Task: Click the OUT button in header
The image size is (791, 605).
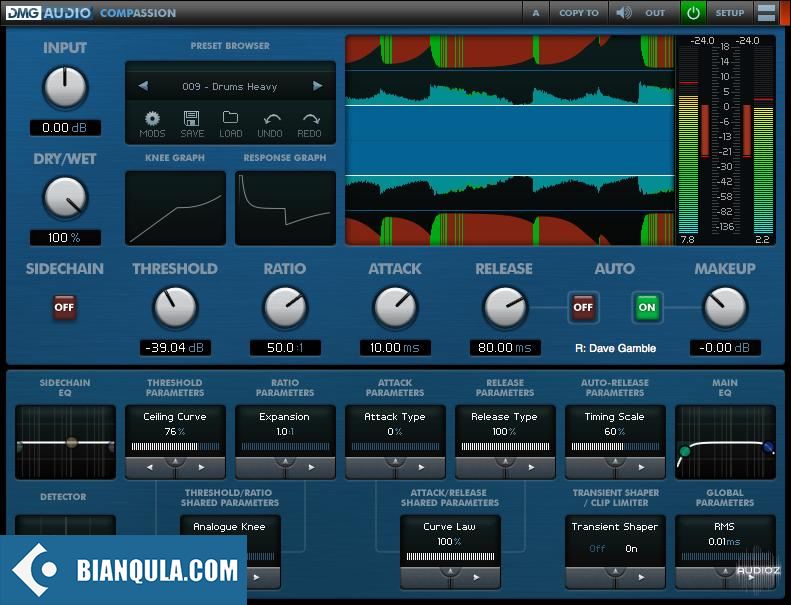Action: (x=655, y=13)
